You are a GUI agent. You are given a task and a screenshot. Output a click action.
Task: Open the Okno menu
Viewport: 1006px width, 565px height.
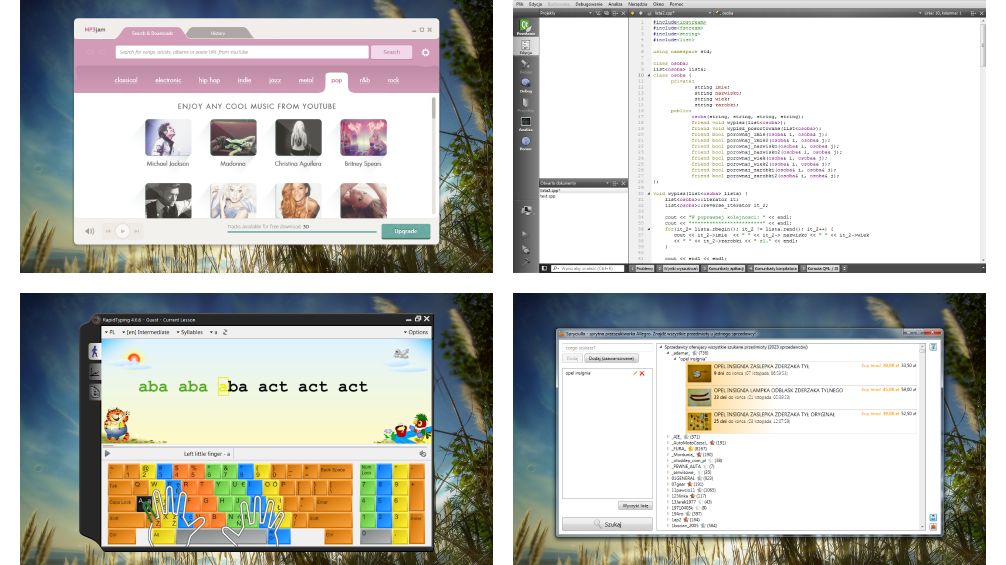click(658, 4)
